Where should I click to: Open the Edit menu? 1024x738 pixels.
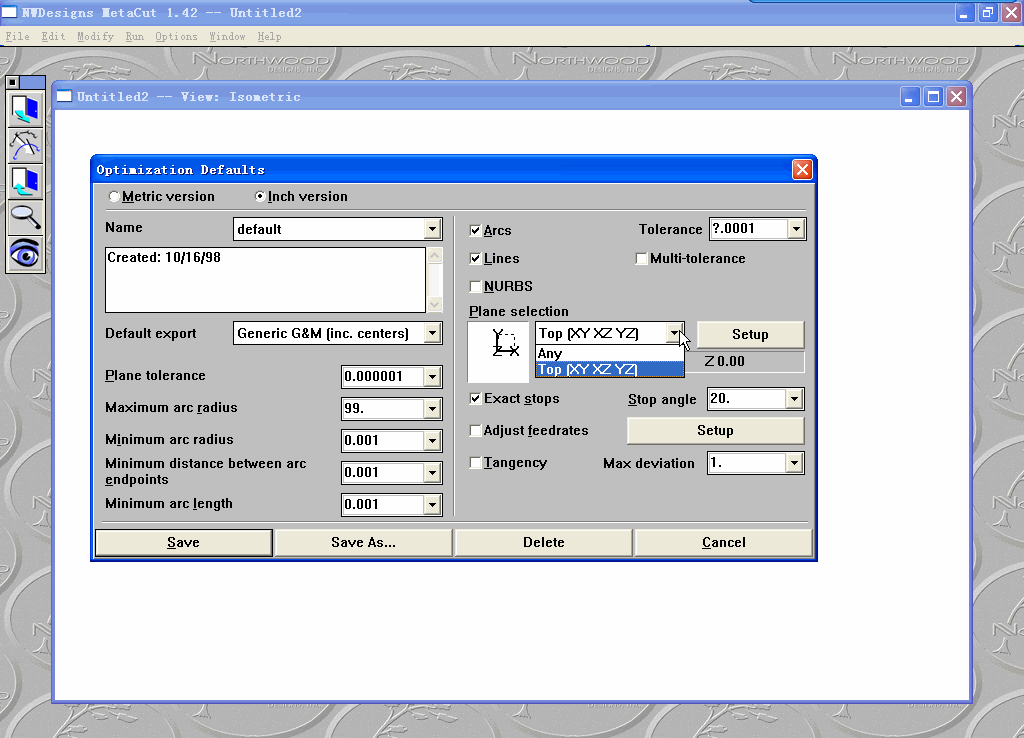point(54,37)
